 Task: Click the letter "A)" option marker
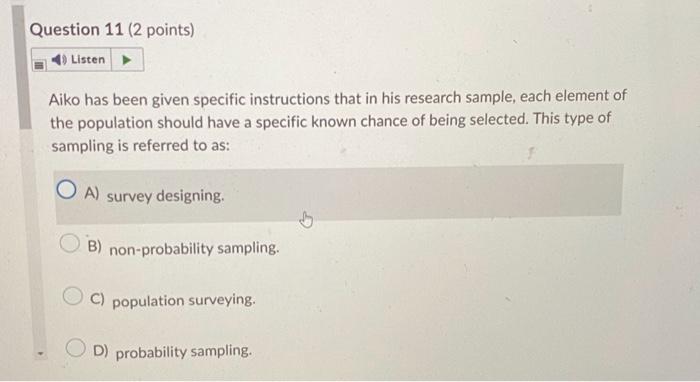(92, 193)
